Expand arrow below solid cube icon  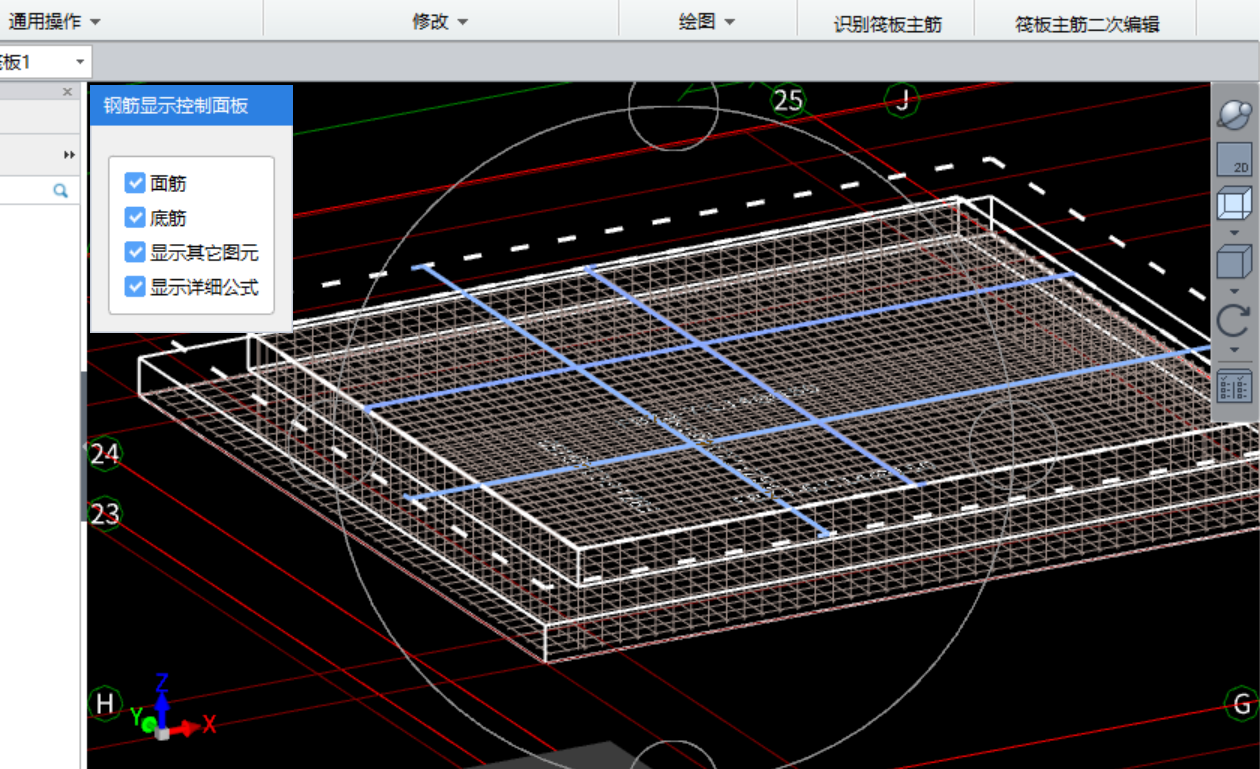1234,290
